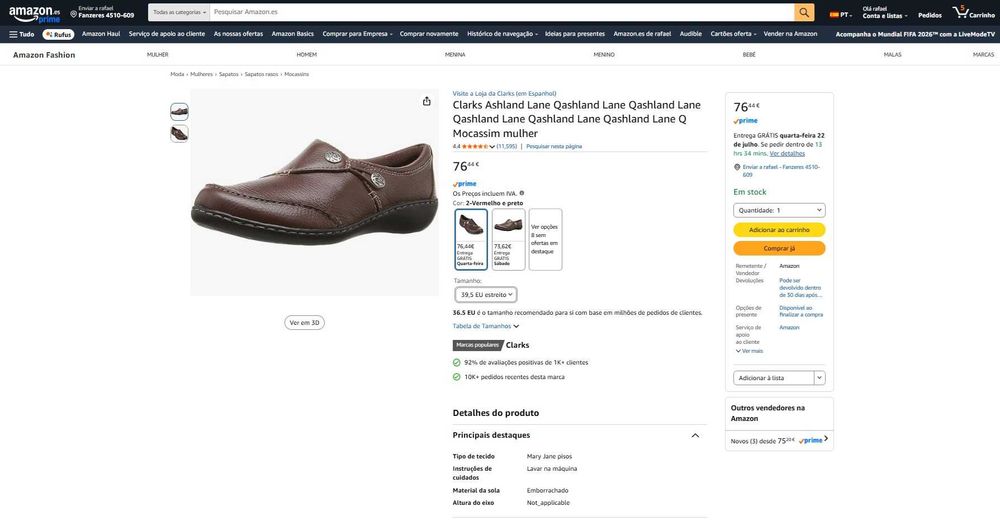Open As nossas ofertas nav item
Screen dimensions: 1000x525
[238, 34]
